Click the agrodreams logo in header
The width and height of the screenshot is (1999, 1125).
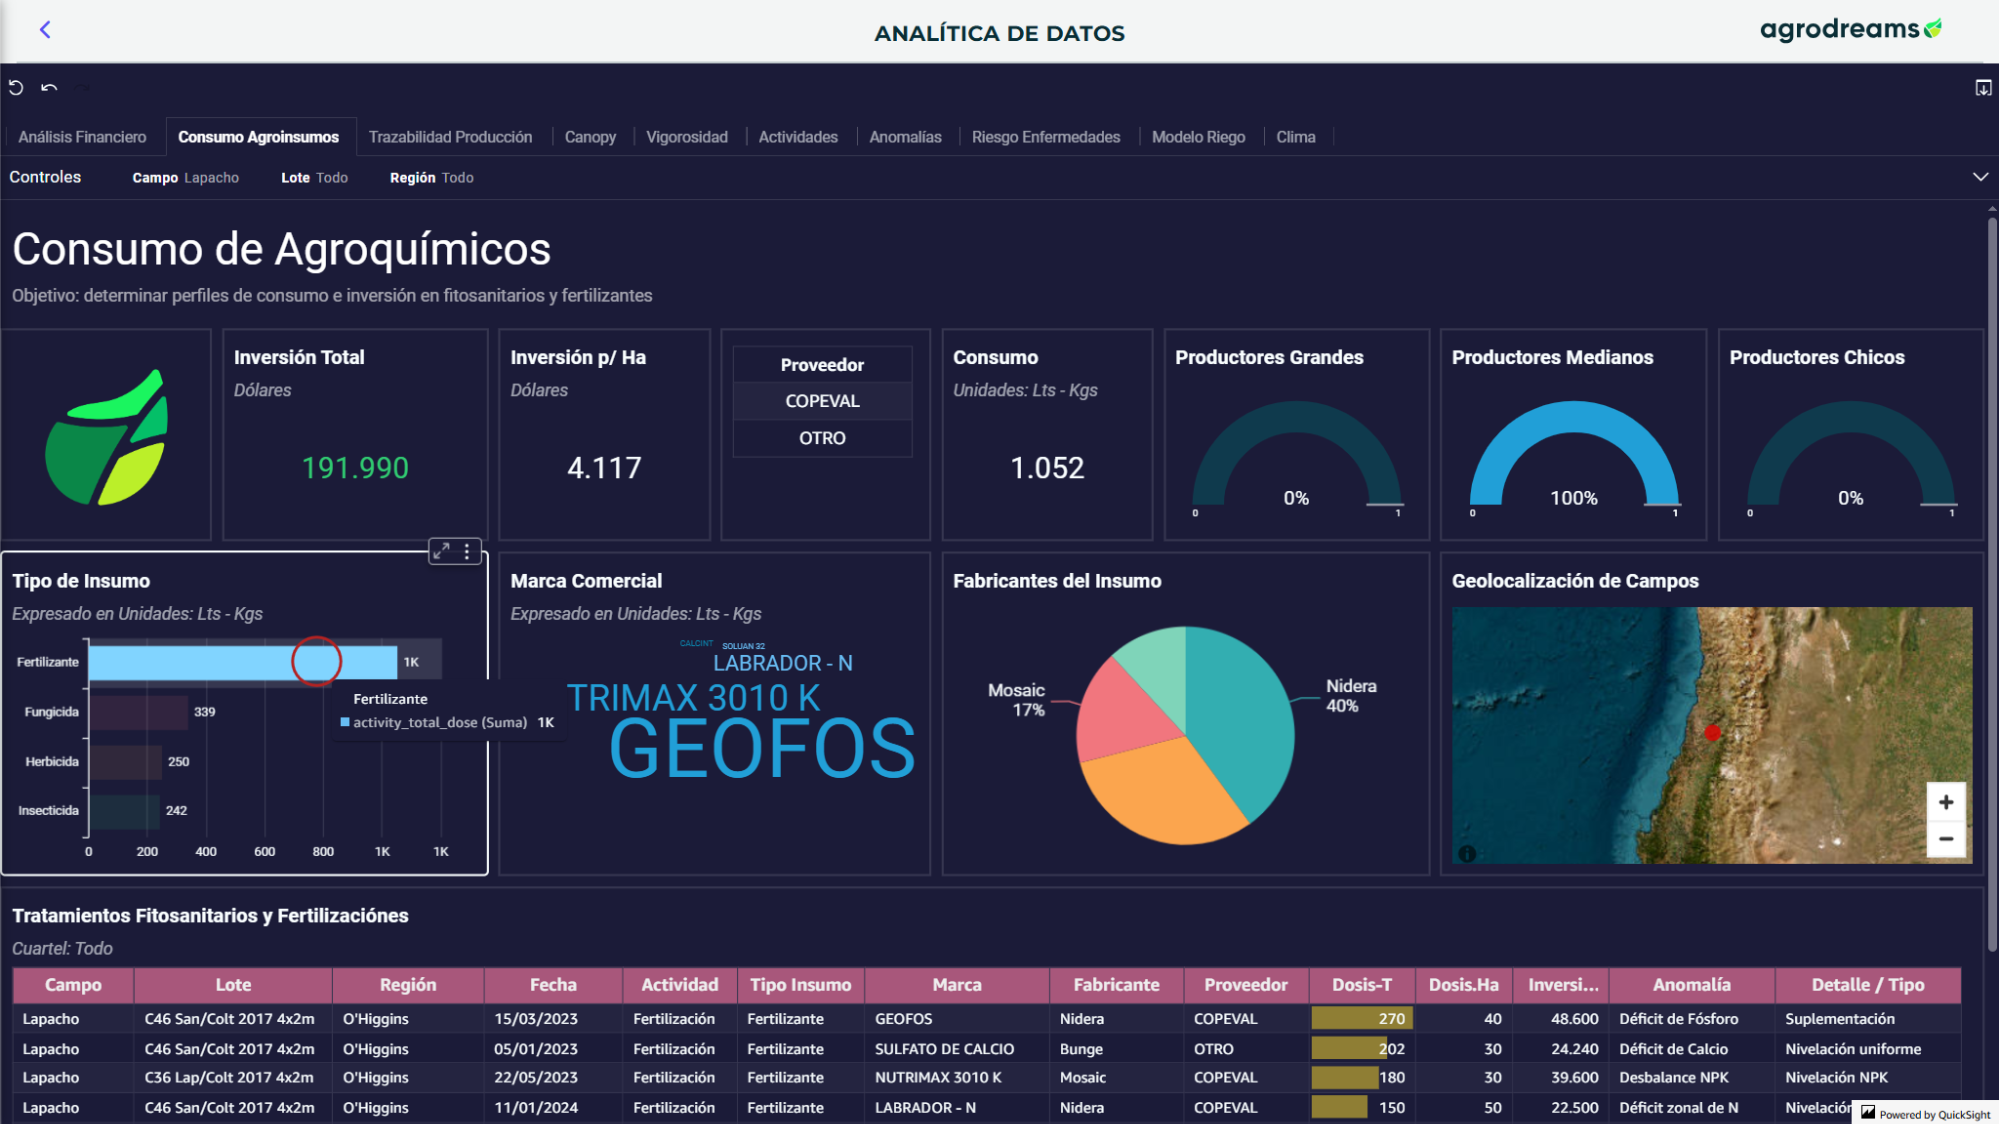point(1850,29)
